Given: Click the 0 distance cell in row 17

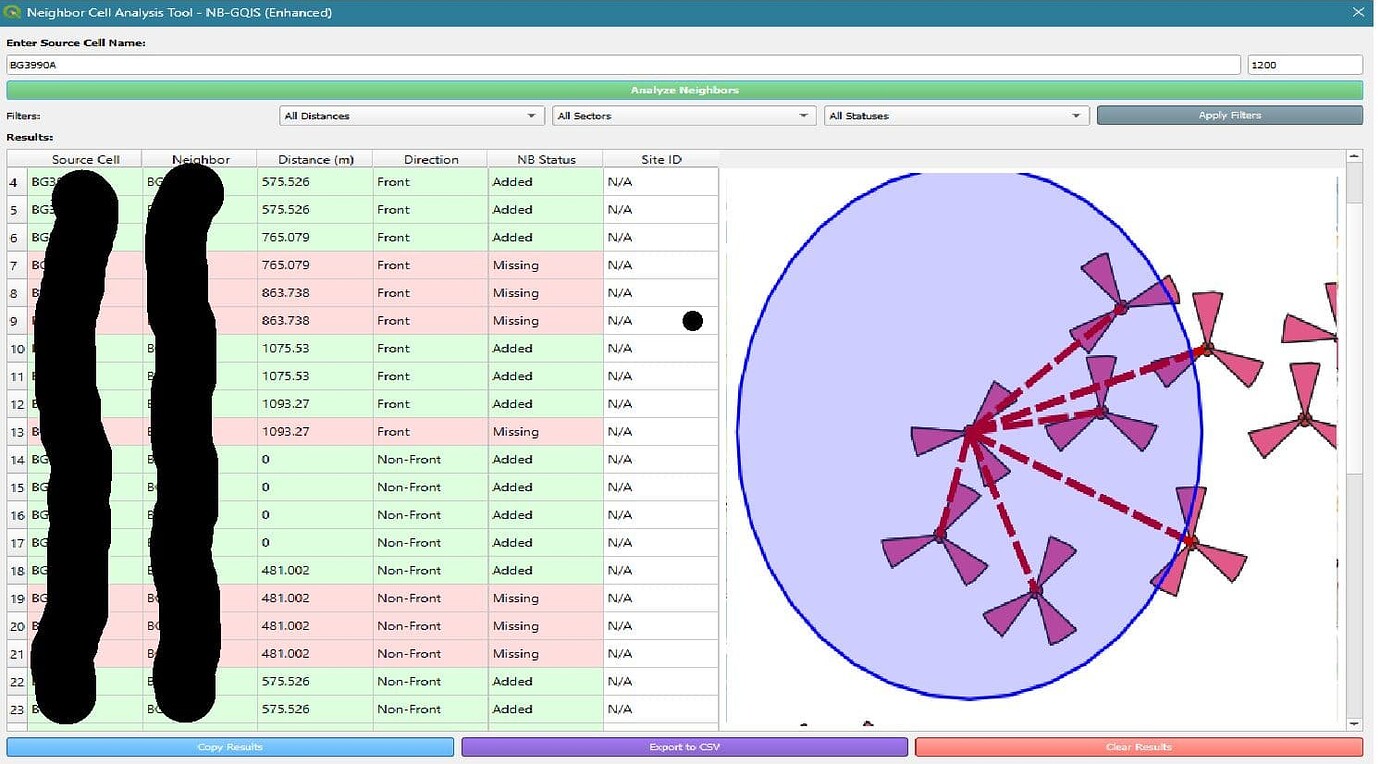Looking at the screenshot, I should (x=315, y=543).
